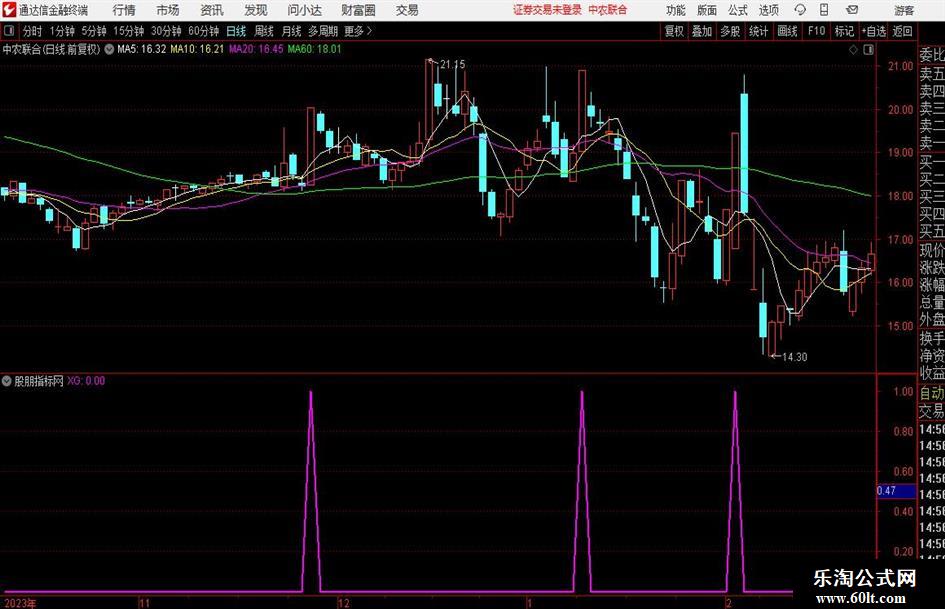Open the customer service headset icon
Screen dimensions: 945x609
coord(800,10)
